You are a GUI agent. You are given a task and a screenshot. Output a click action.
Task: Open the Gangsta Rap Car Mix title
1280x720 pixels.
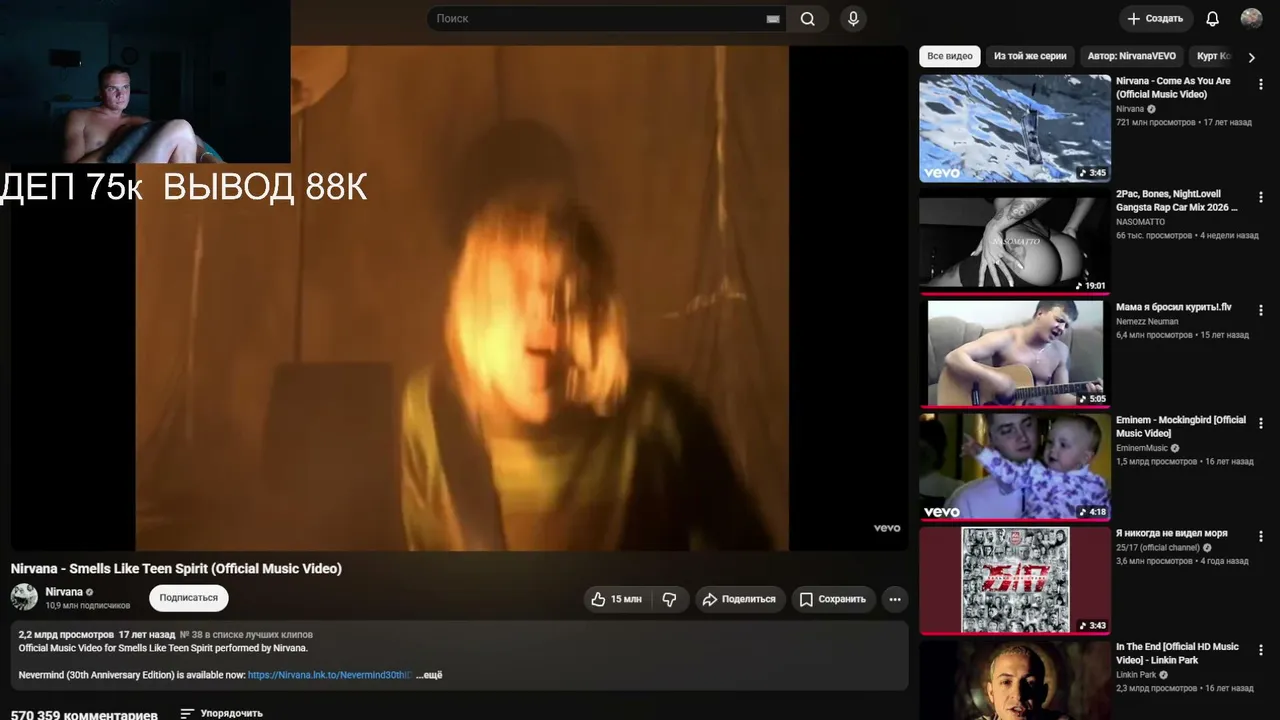1177,201
